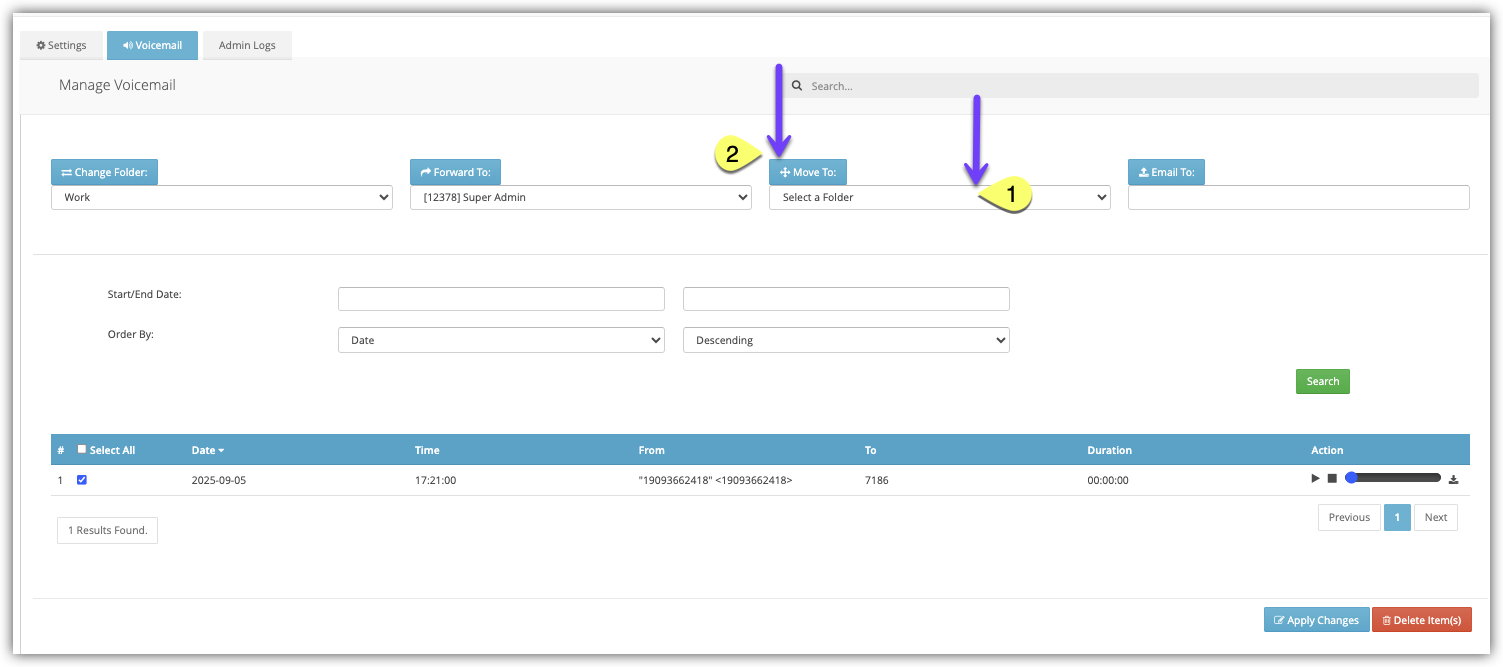The width and height of the screenshot is (1503, 667).
Task: Click the Email To input field
Action: point(1298,198)
